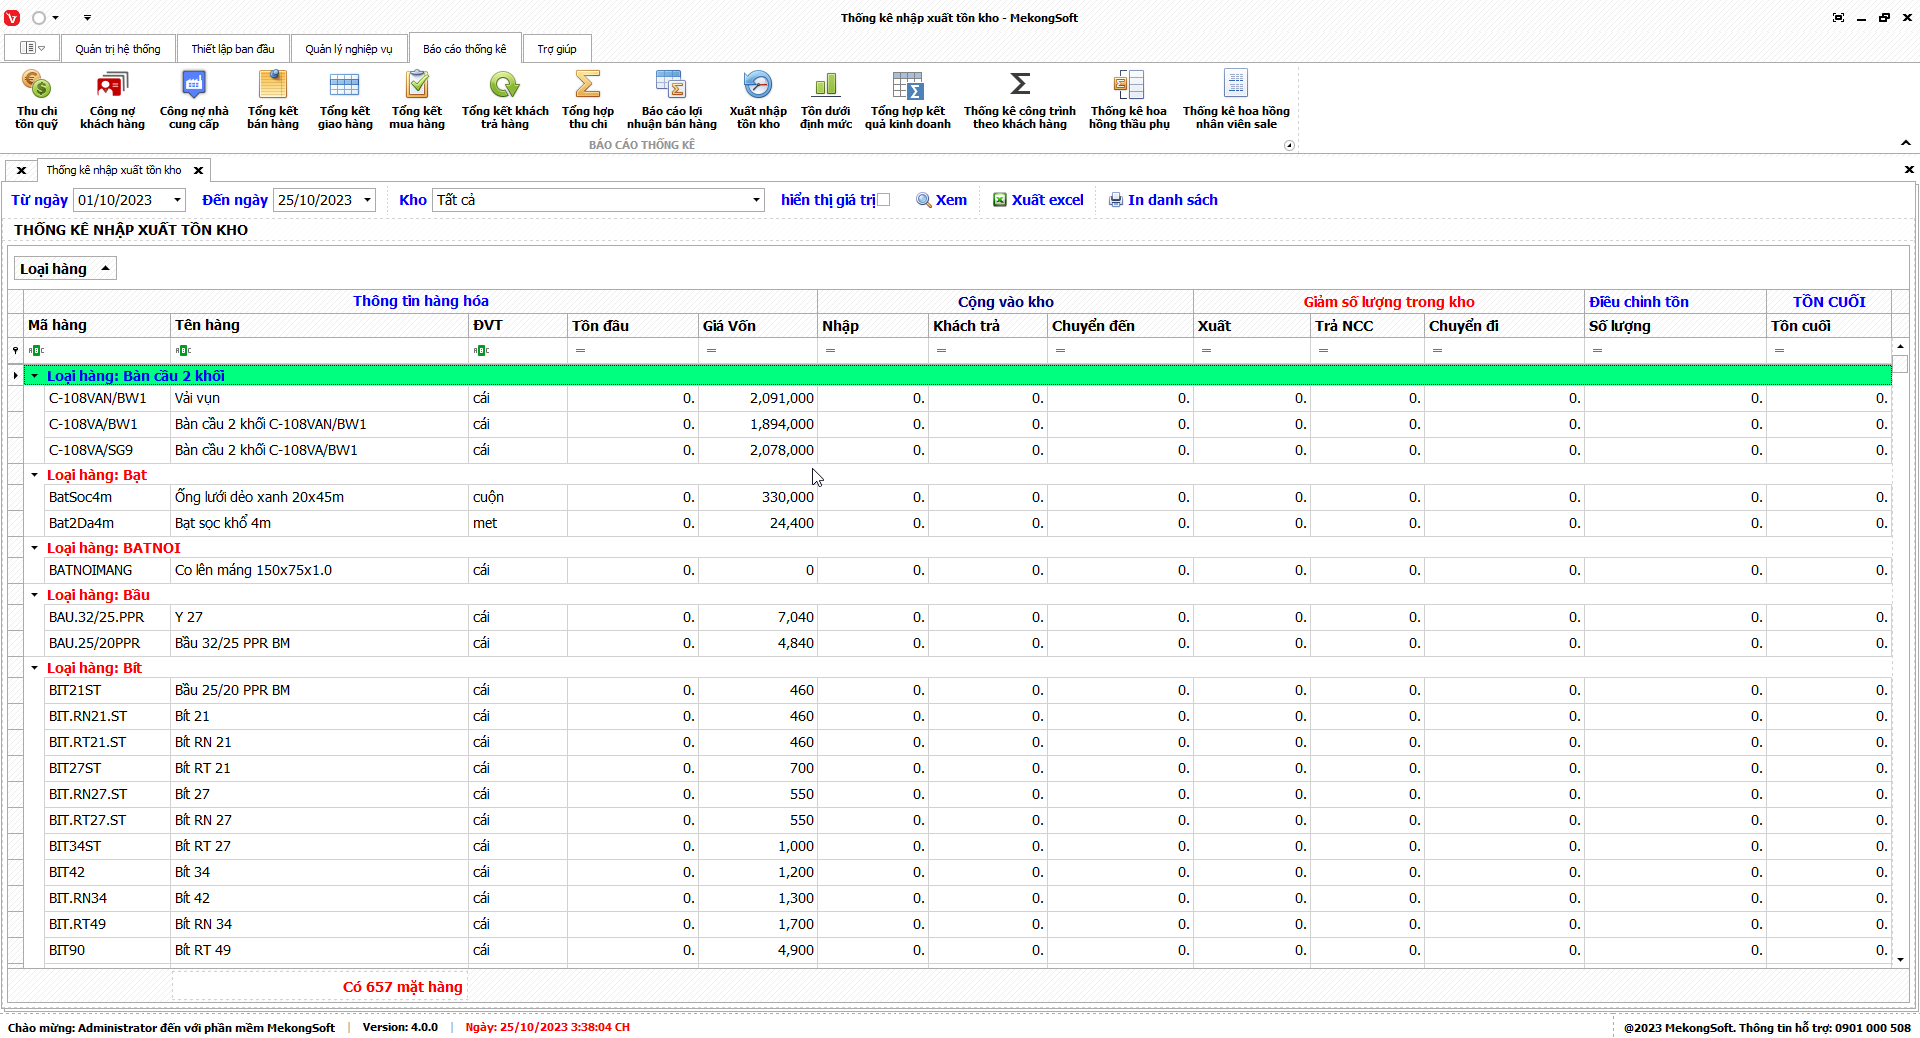Open Tổng kết mua hàng report
Image resolution: width=1920 pixels, height=1038 pixels.
click(x=416, y=99)
